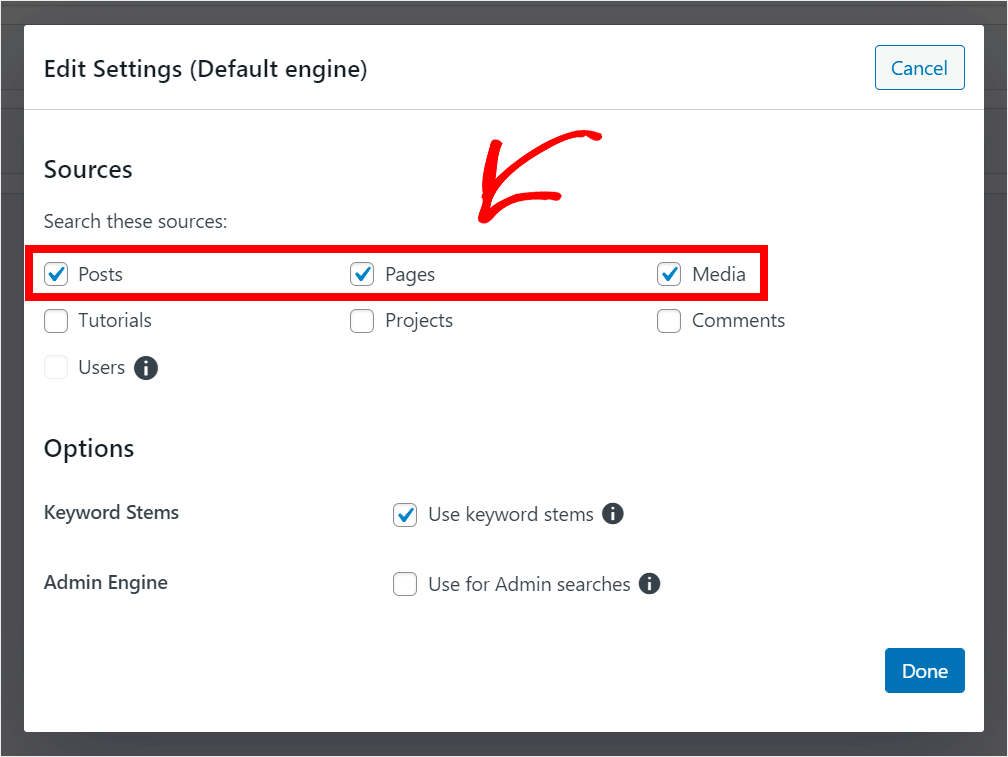Check the Comments source checkbox
This screenshot has width=1008, height=757.
click(669, 321)
